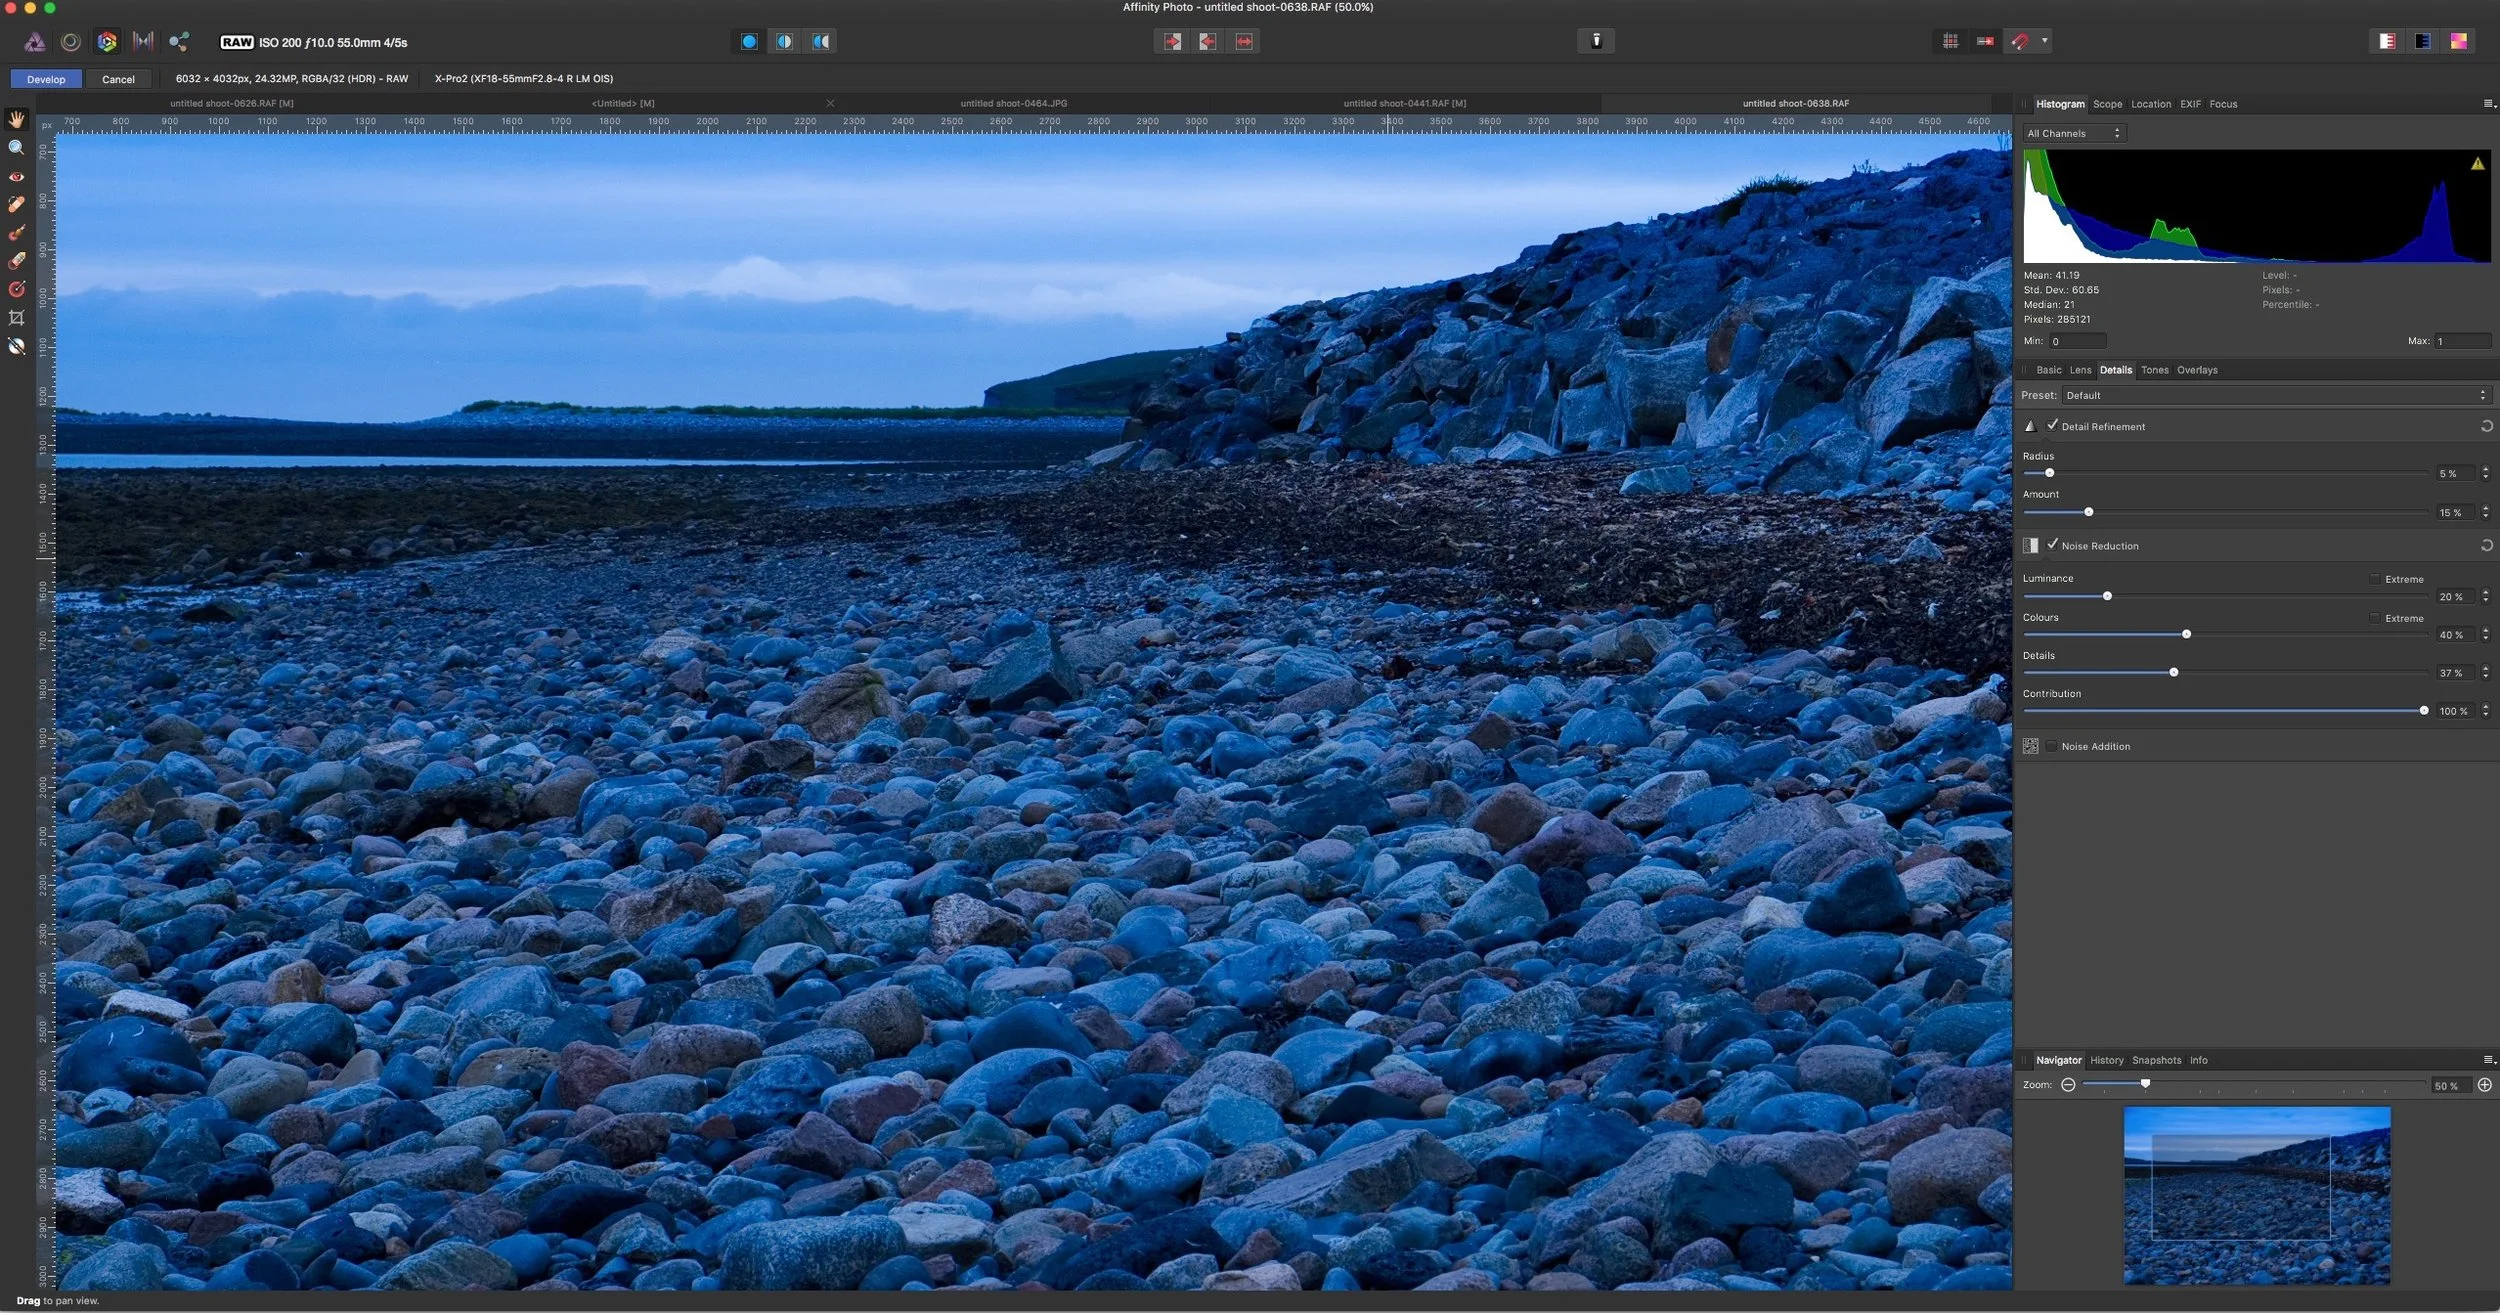
Task: Select the White Balance tool
Action: point(17,346)
